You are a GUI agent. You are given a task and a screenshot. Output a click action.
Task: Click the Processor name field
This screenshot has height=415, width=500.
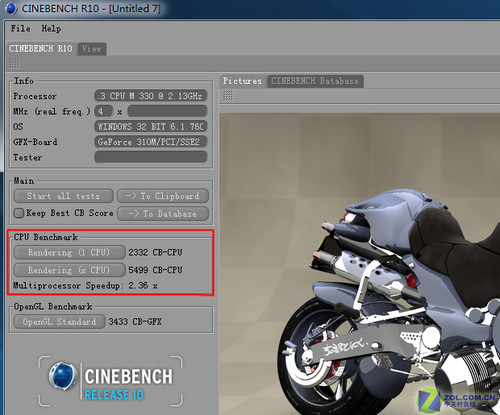(151, 96)
